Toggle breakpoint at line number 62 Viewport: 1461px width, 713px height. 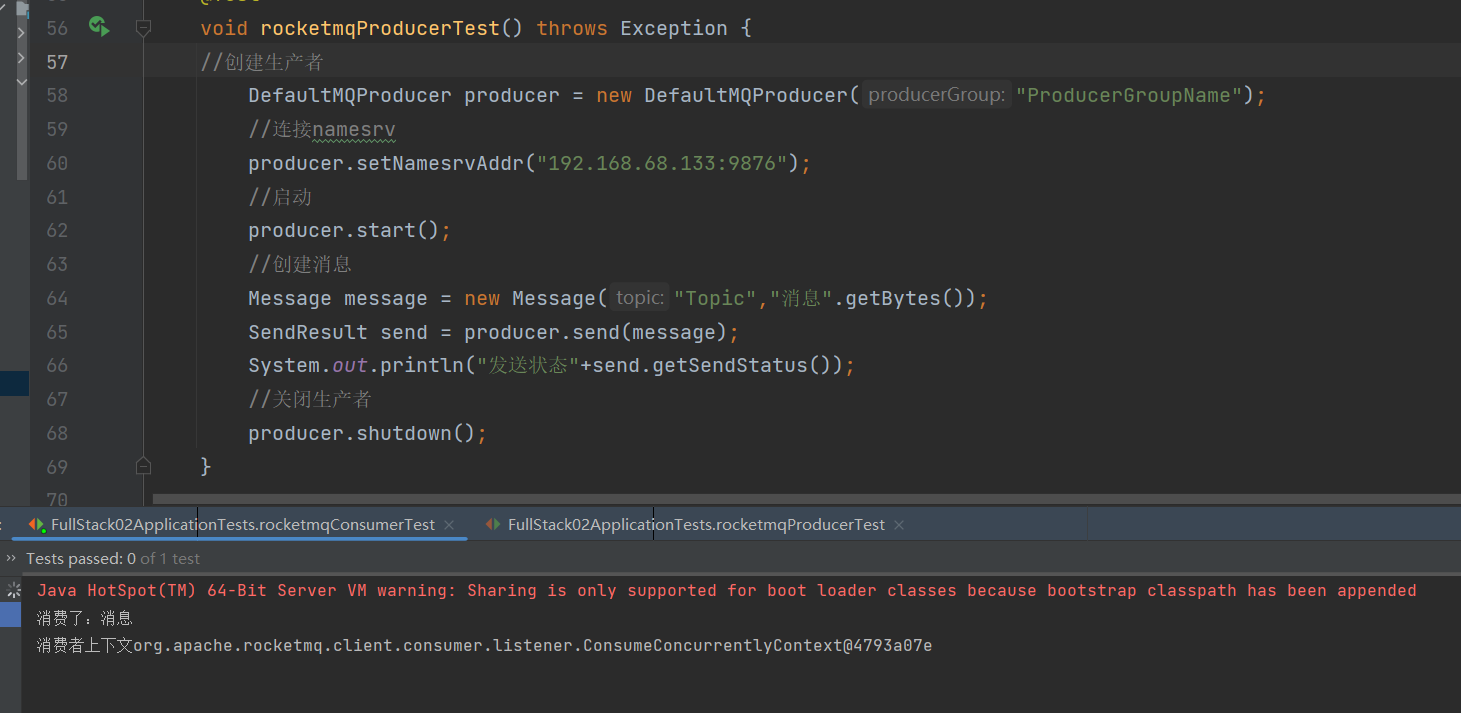click(57, 230)
